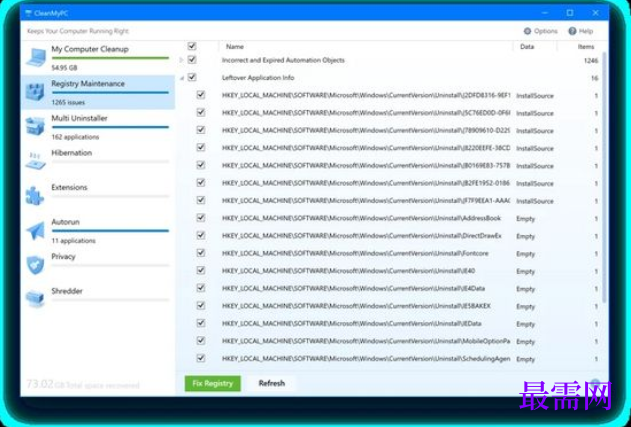Click the 11 applications label
This screenshot has height=427, width=631.
tap(74, 241)
